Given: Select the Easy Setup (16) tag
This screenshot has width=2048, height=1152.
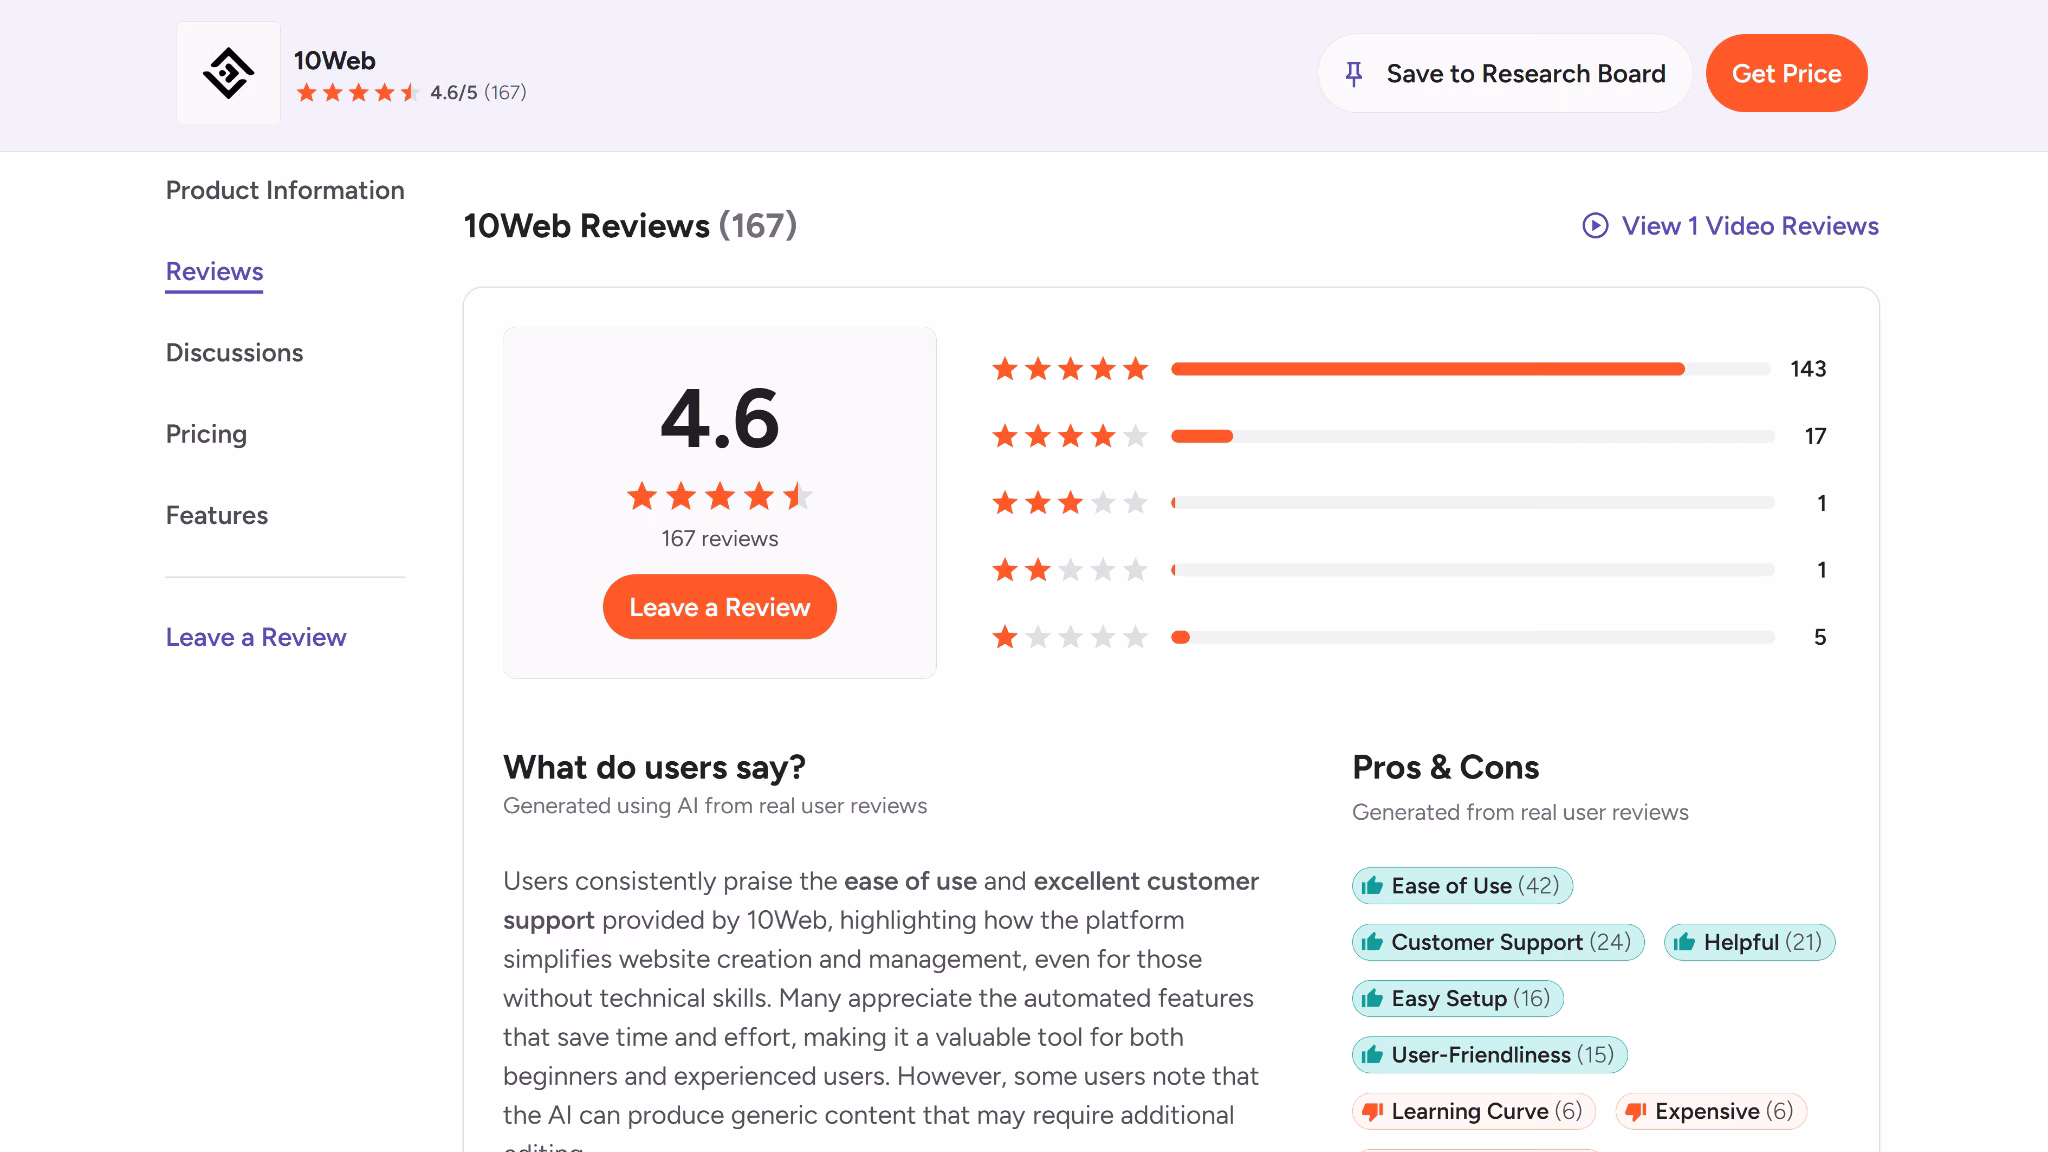Looking at the screenshot, I should coord(1457,998).
